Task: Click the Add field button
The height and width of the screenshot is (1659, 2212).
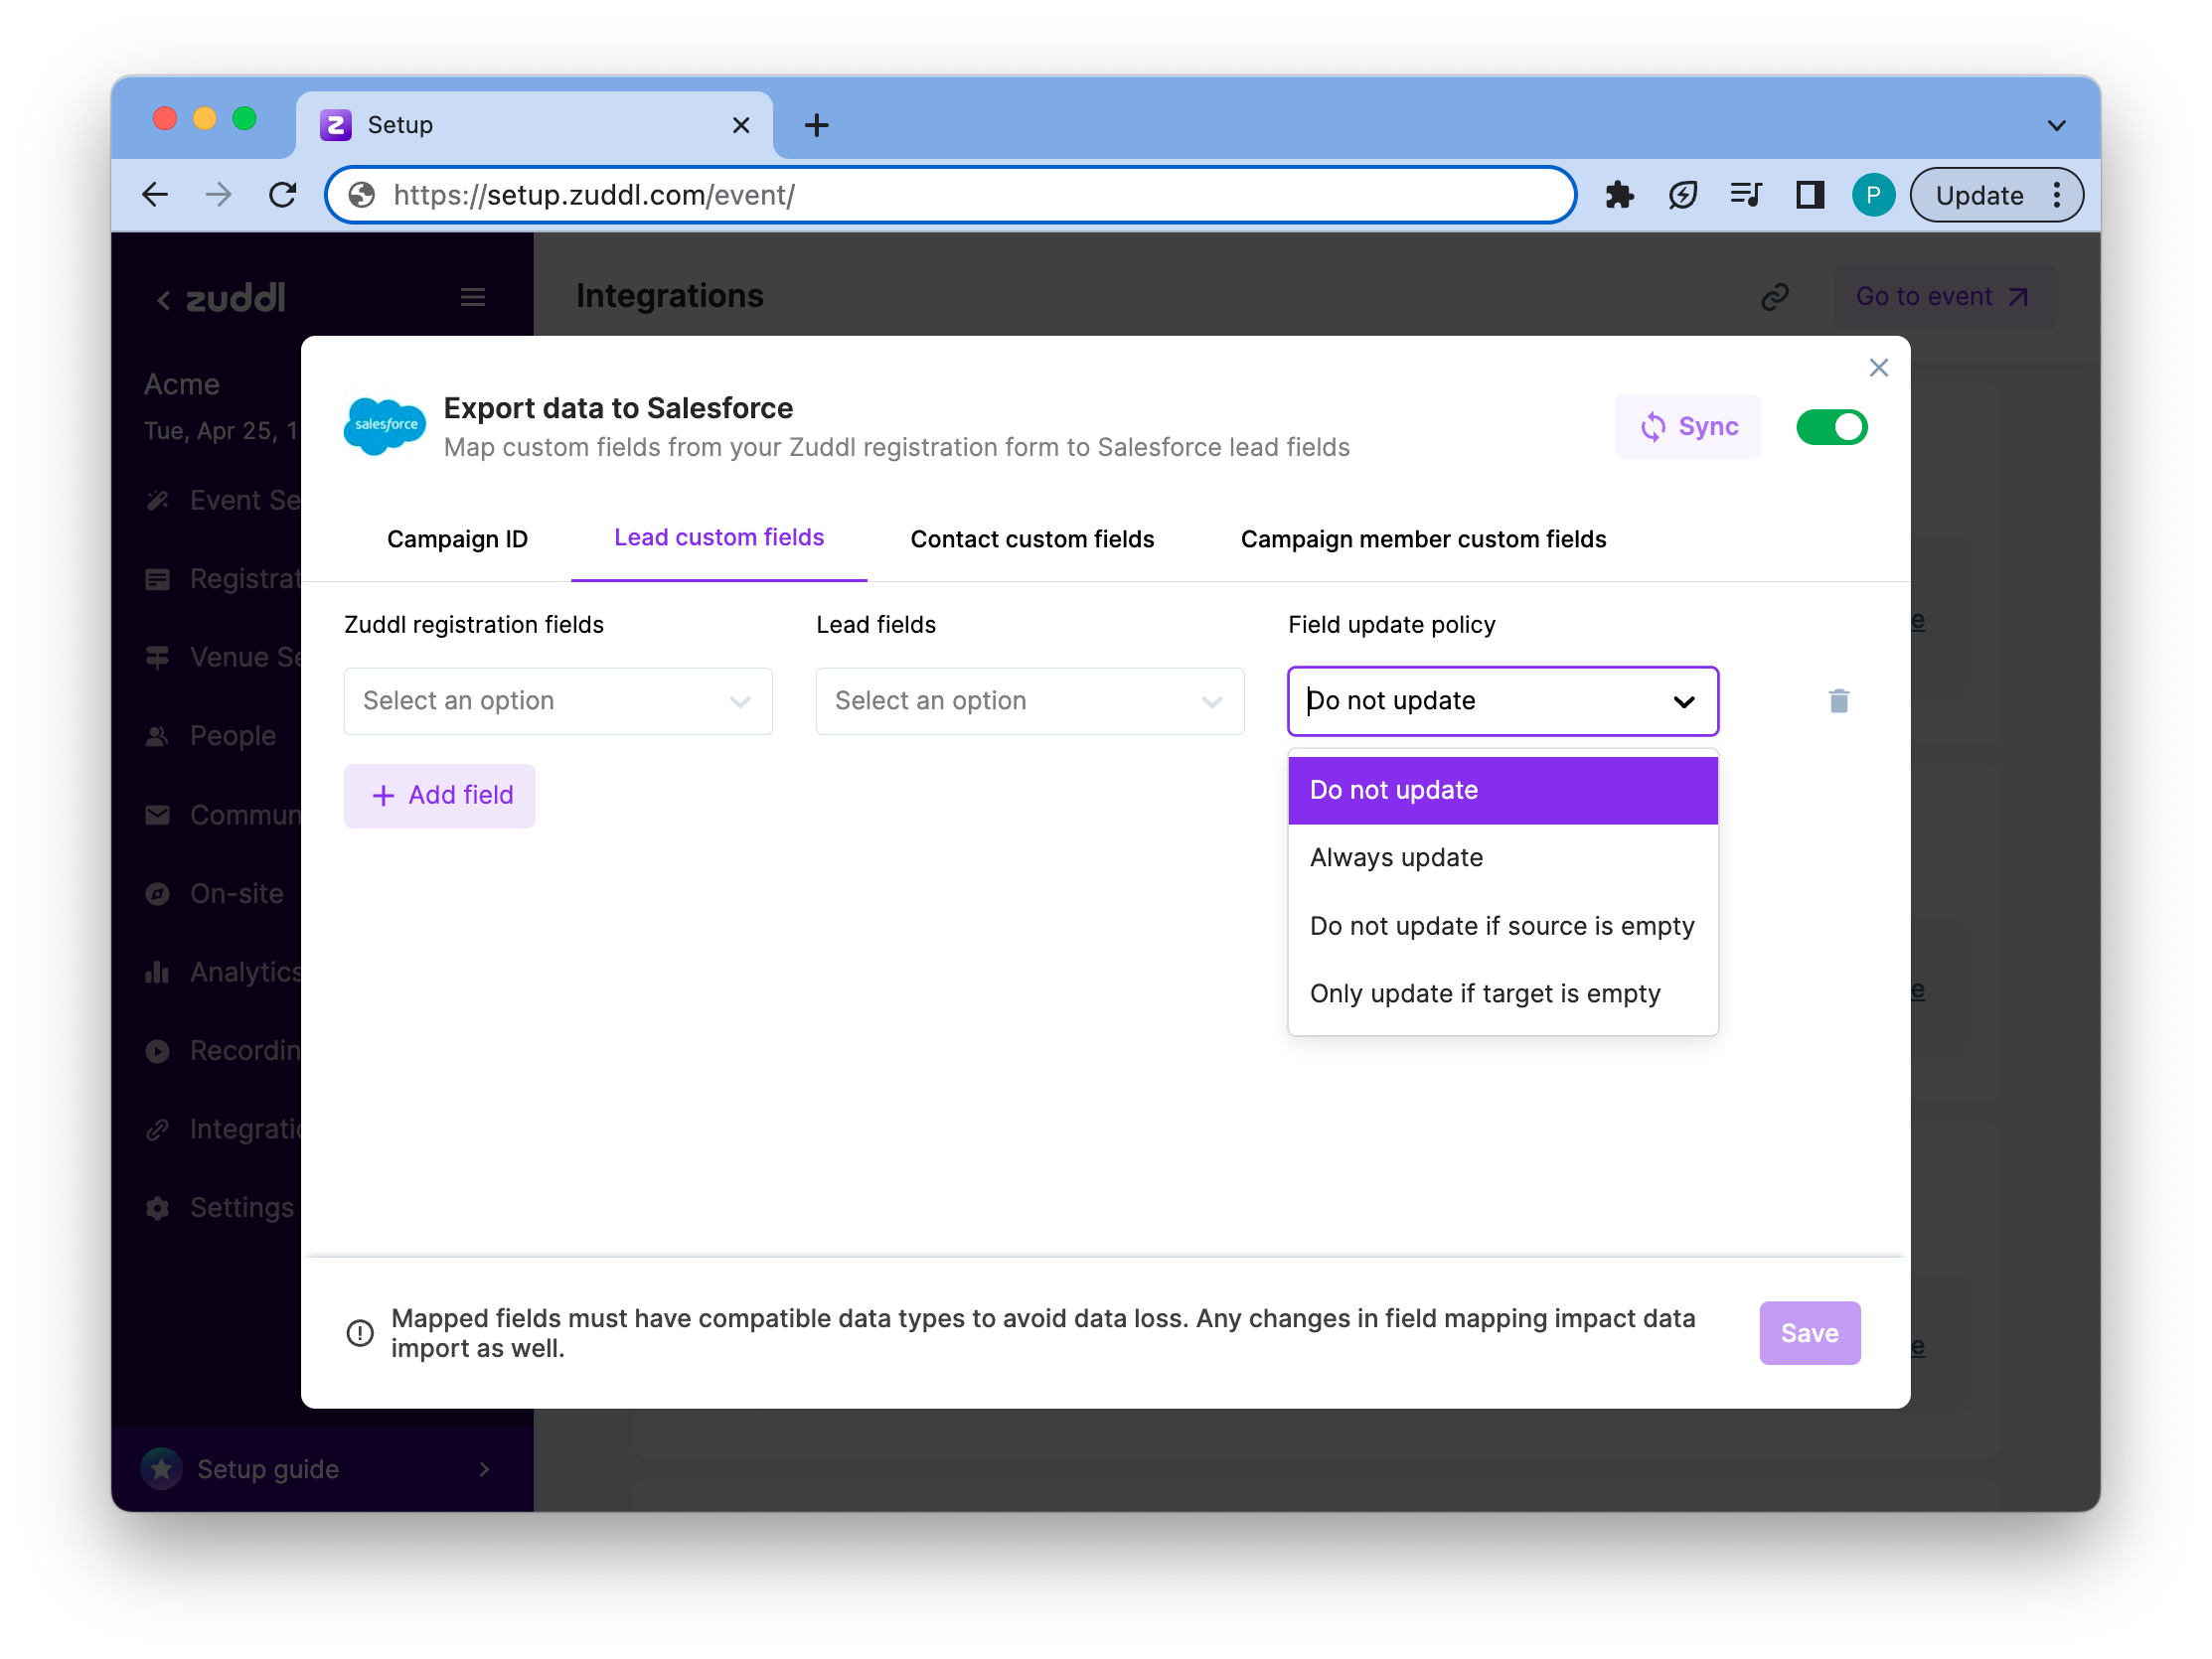Action: [439, 795]
